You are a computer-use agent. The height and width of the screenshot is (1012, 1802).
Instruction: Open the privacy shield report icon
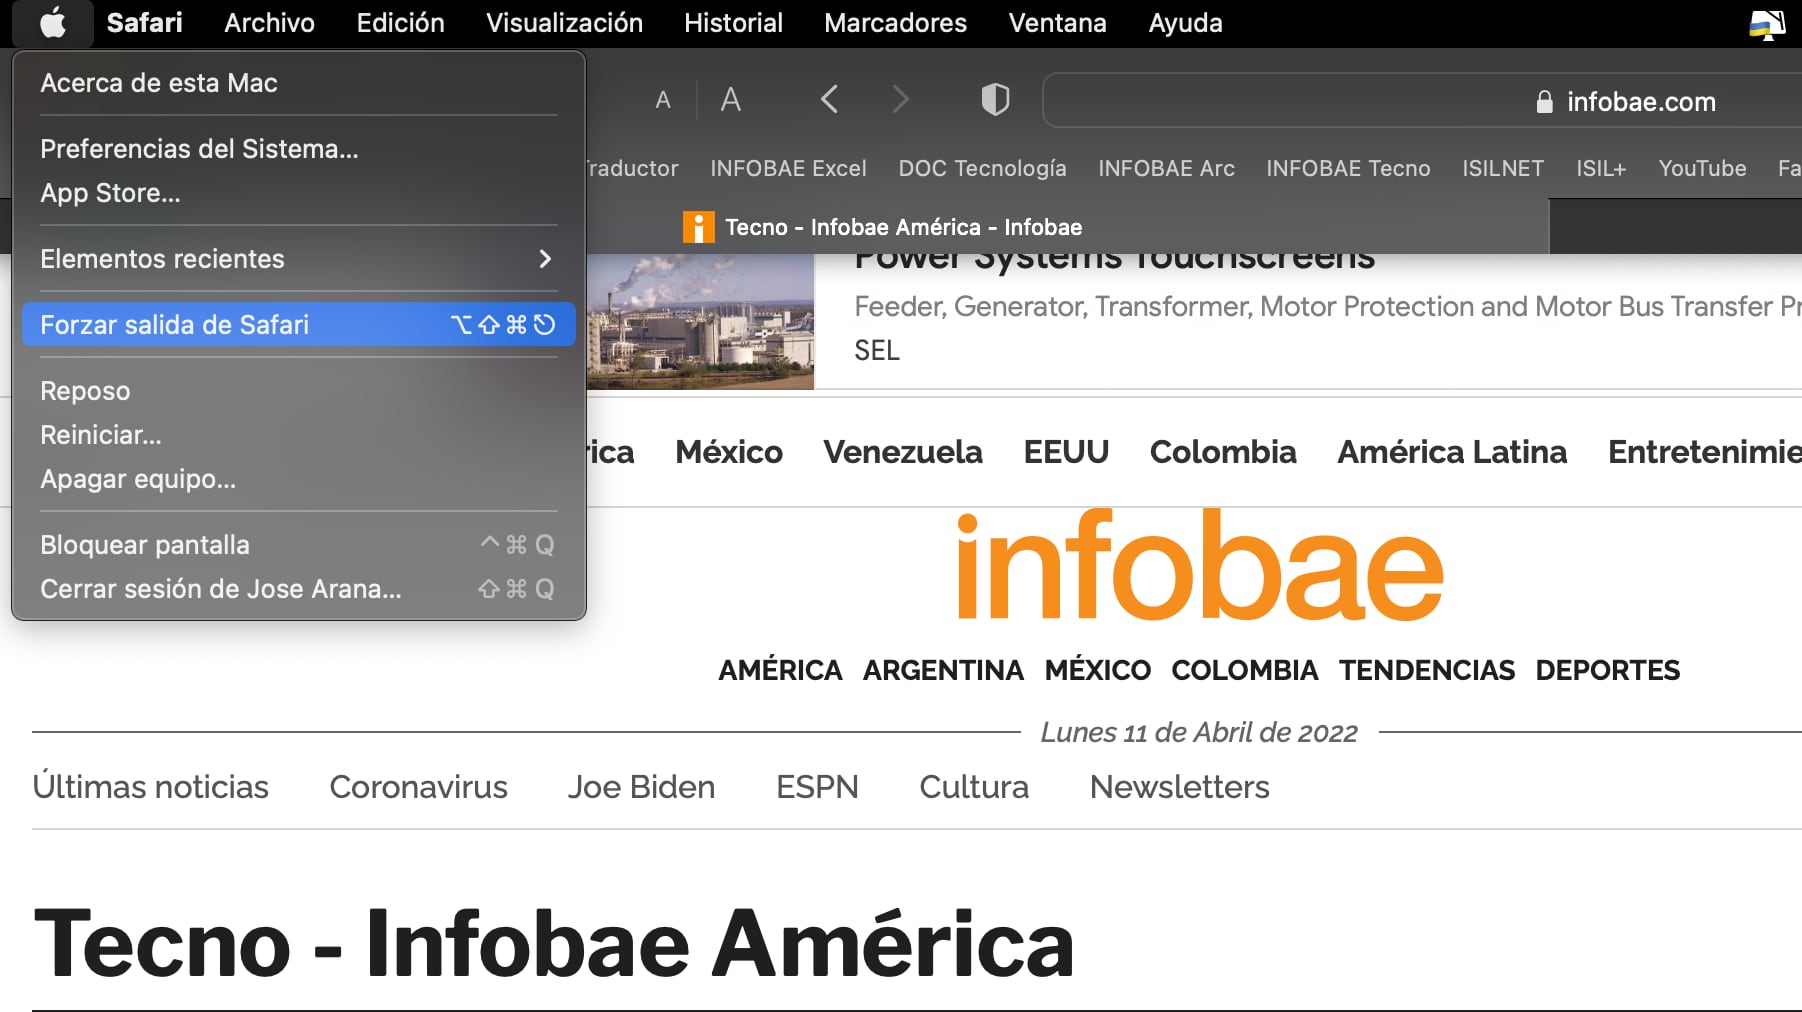tap(995, 100)
